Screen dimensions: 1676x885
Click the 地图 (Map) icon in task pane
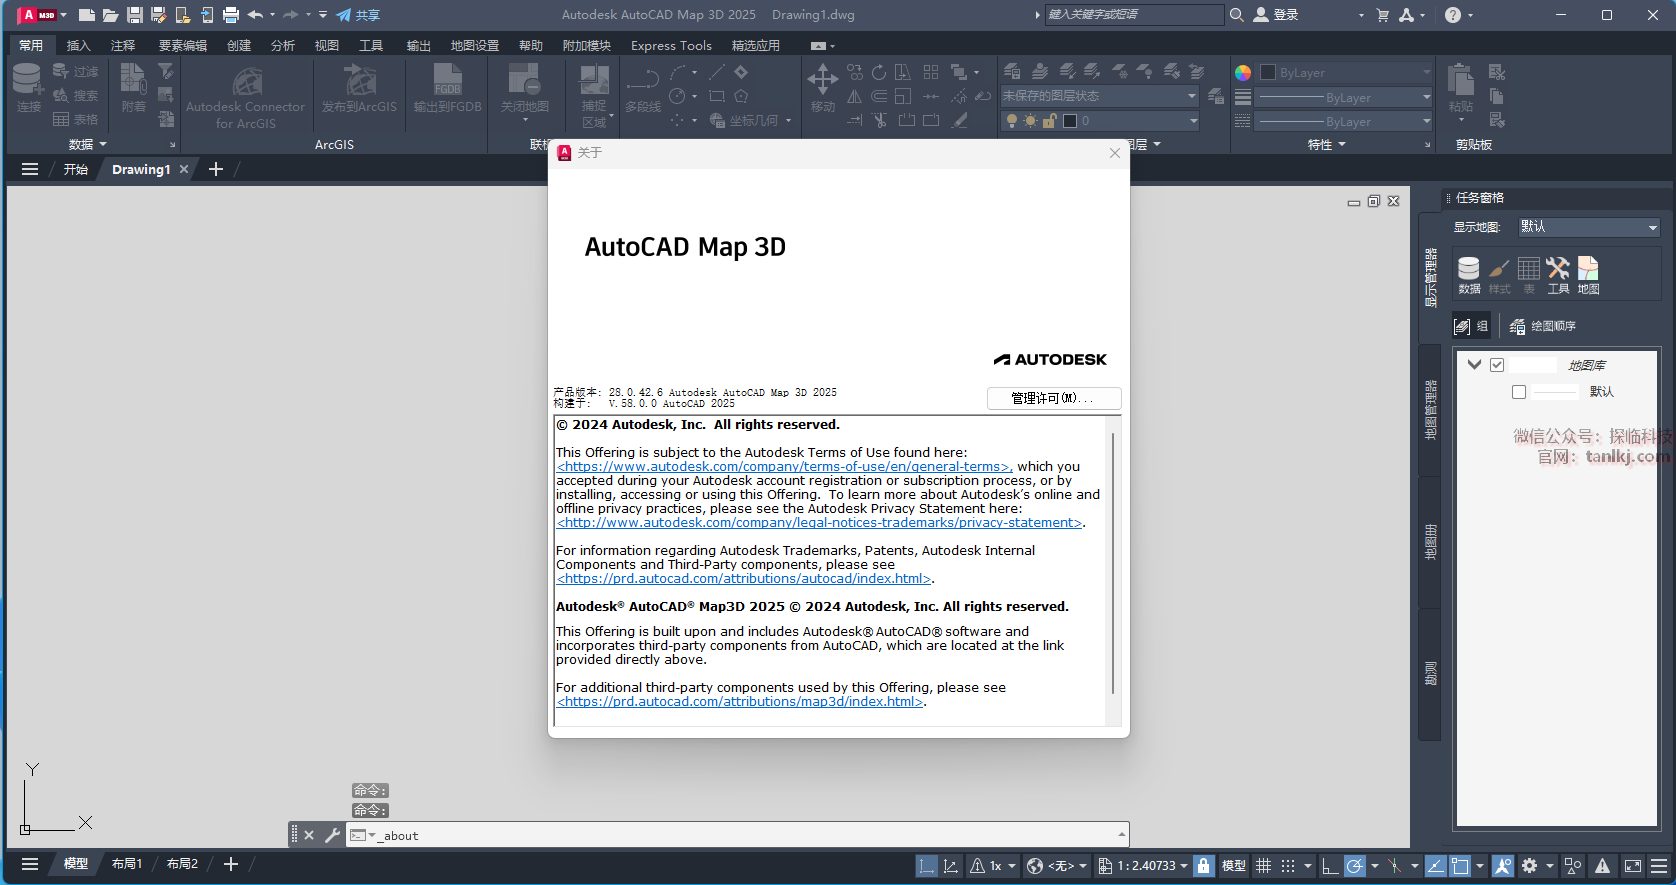pos(1588,275)
